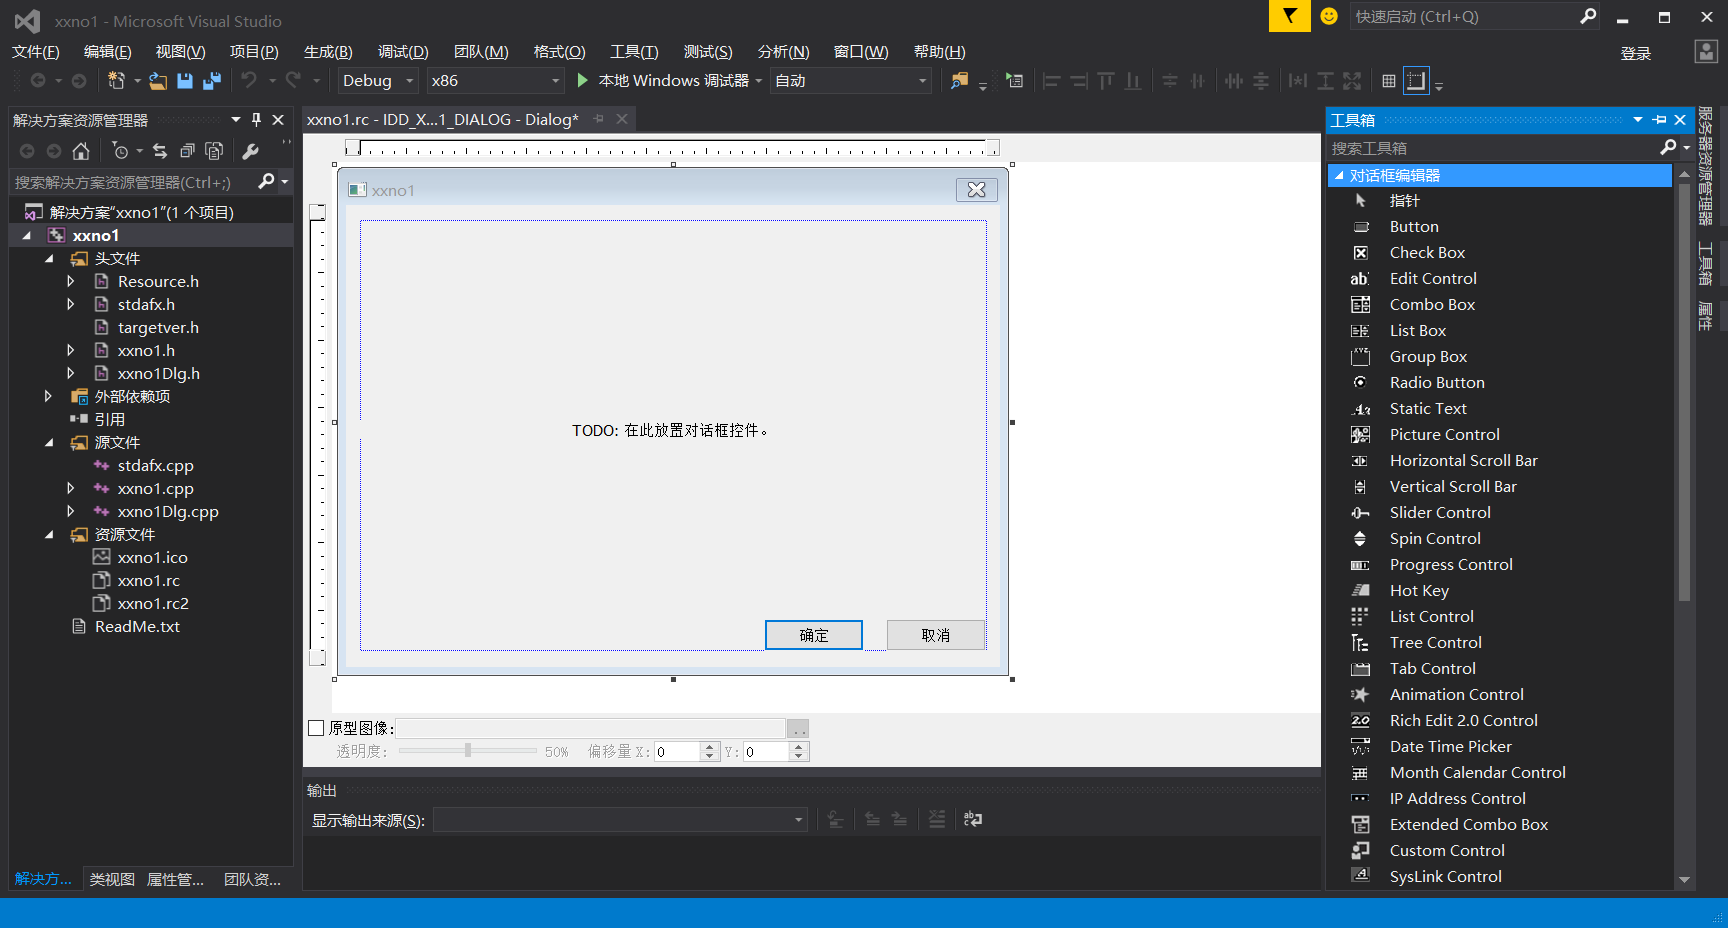This screenshot has height=928, width=1728.
Task: Open the 生成 menu
Action: (x=327, y=51)
